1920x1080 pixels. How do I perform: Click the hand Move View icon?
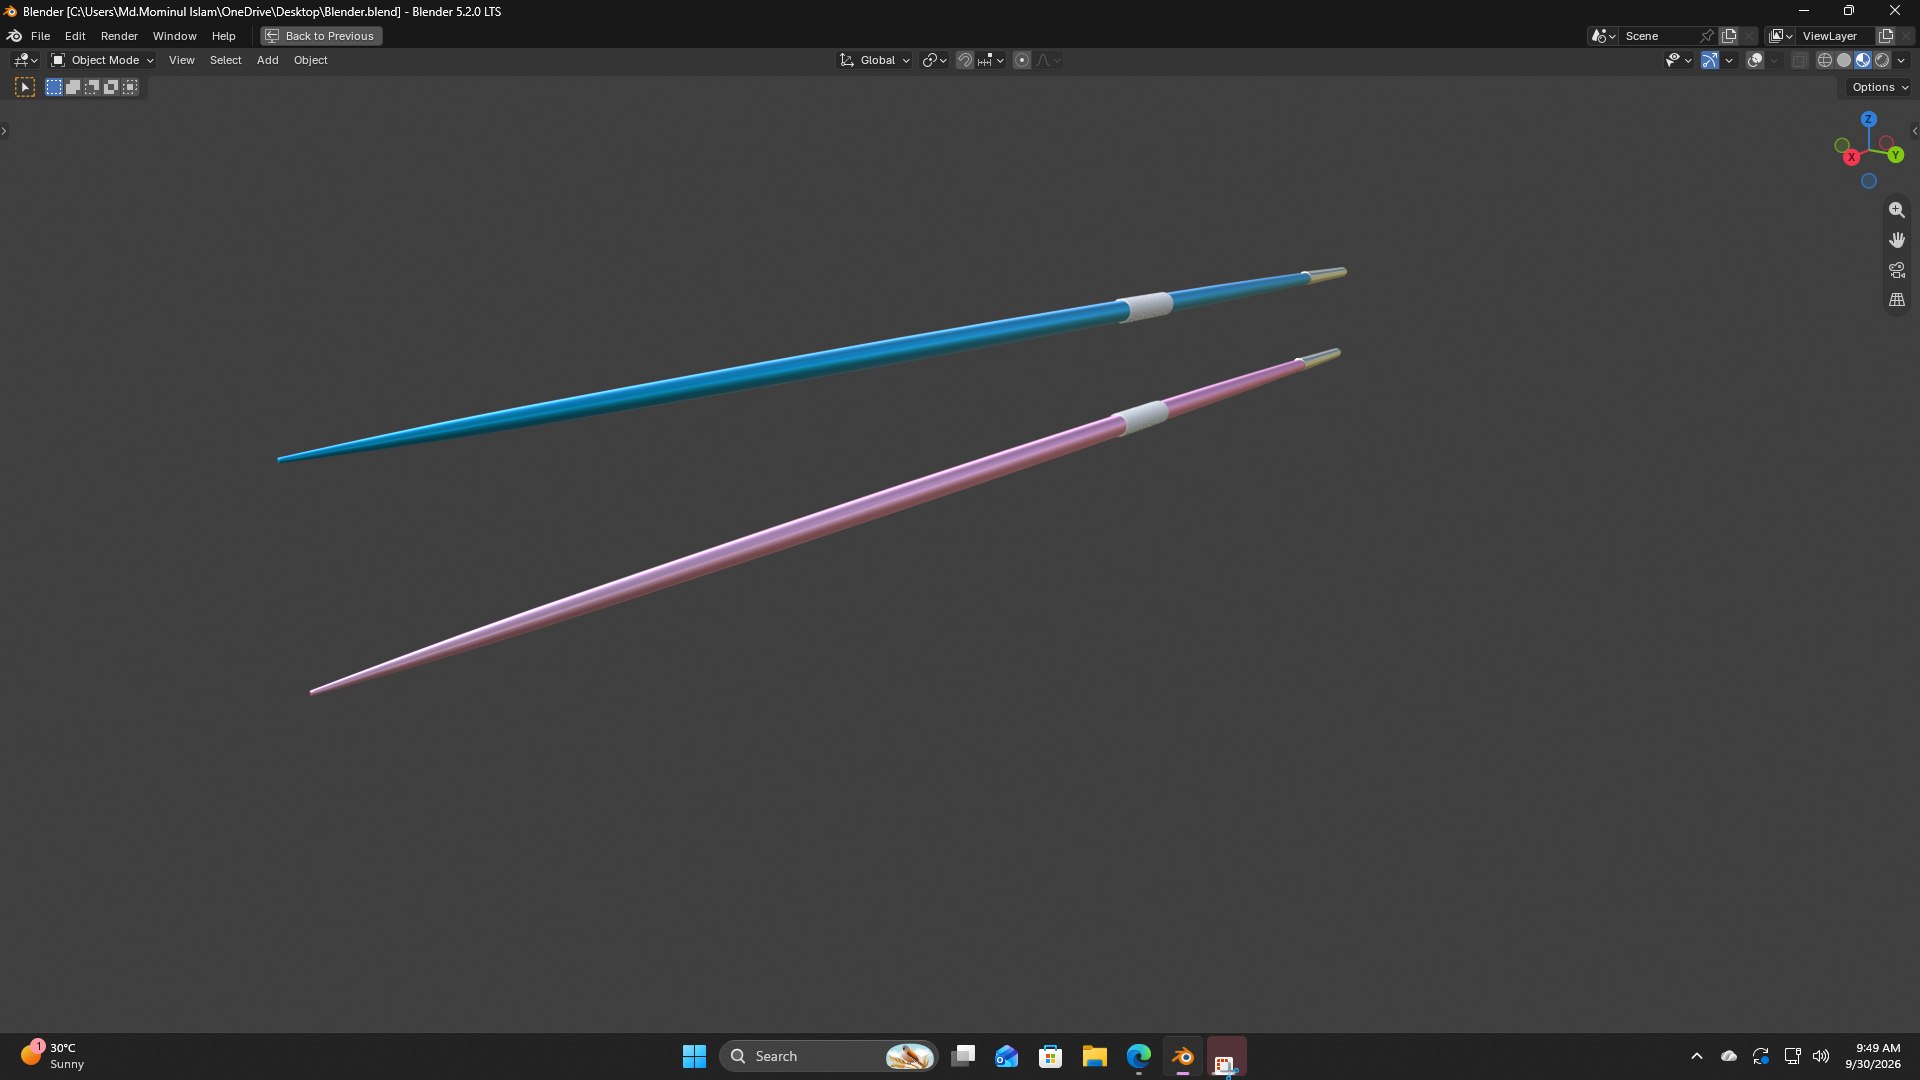1896,240
